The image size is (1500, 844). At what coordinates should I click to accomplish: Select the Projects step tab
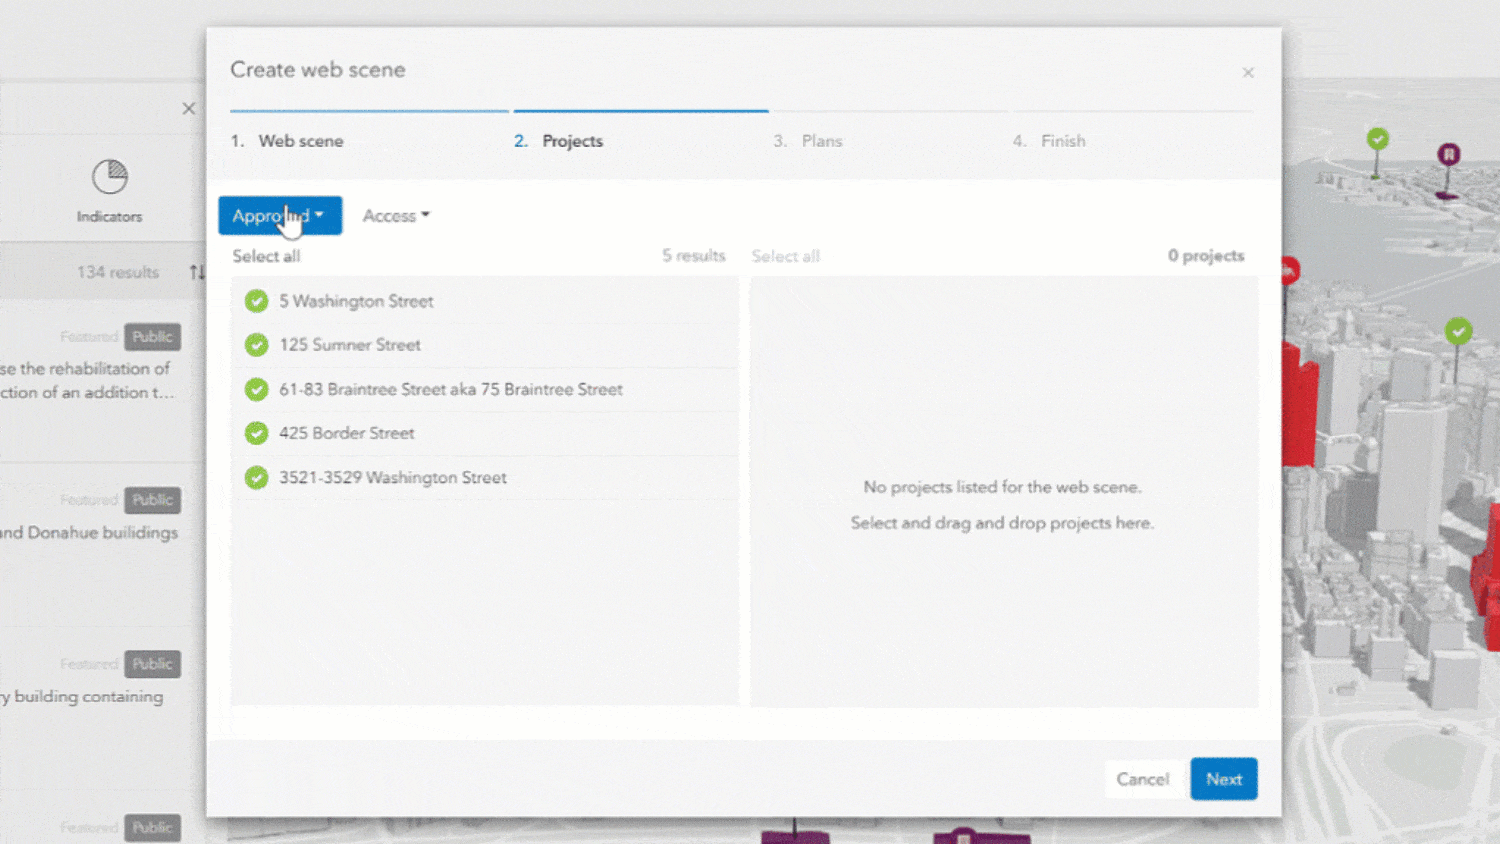pos(559,141)
